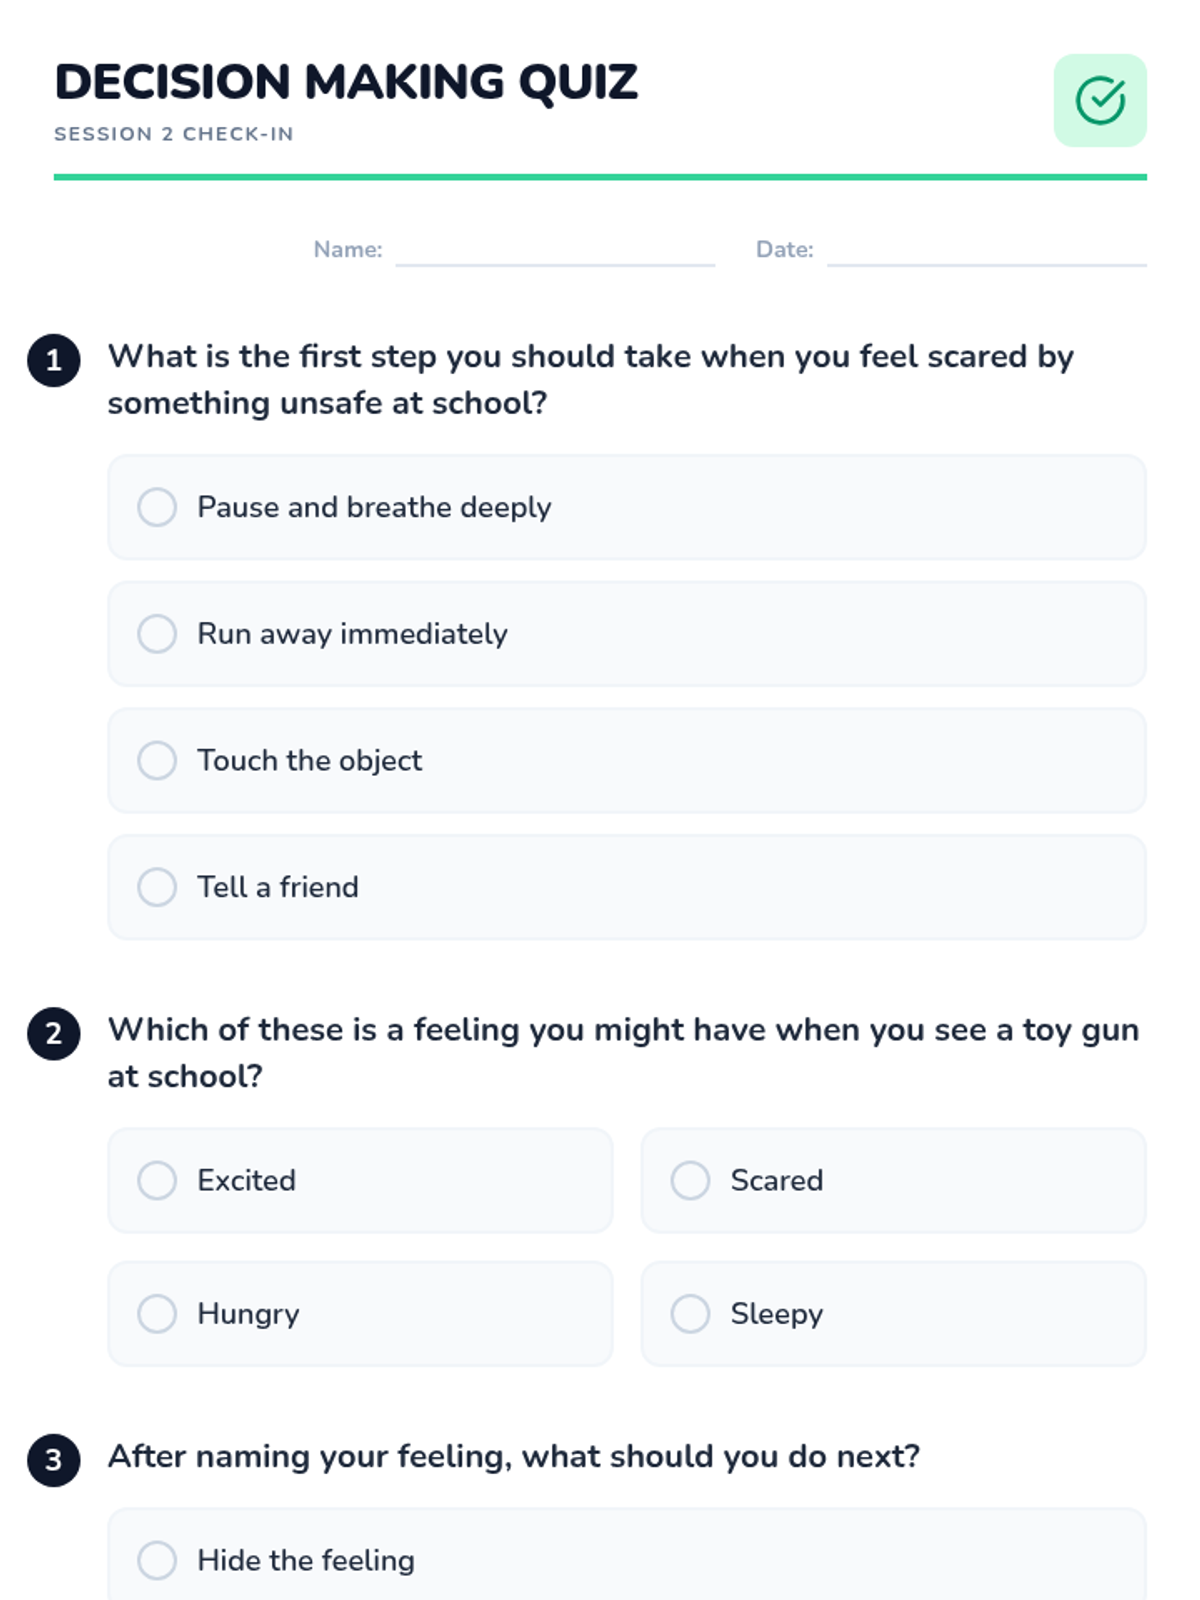This screenshot has height=1600, width=1200.
Task: Click the 'Decision Making Quiz' heading
Action: point(346,82)
